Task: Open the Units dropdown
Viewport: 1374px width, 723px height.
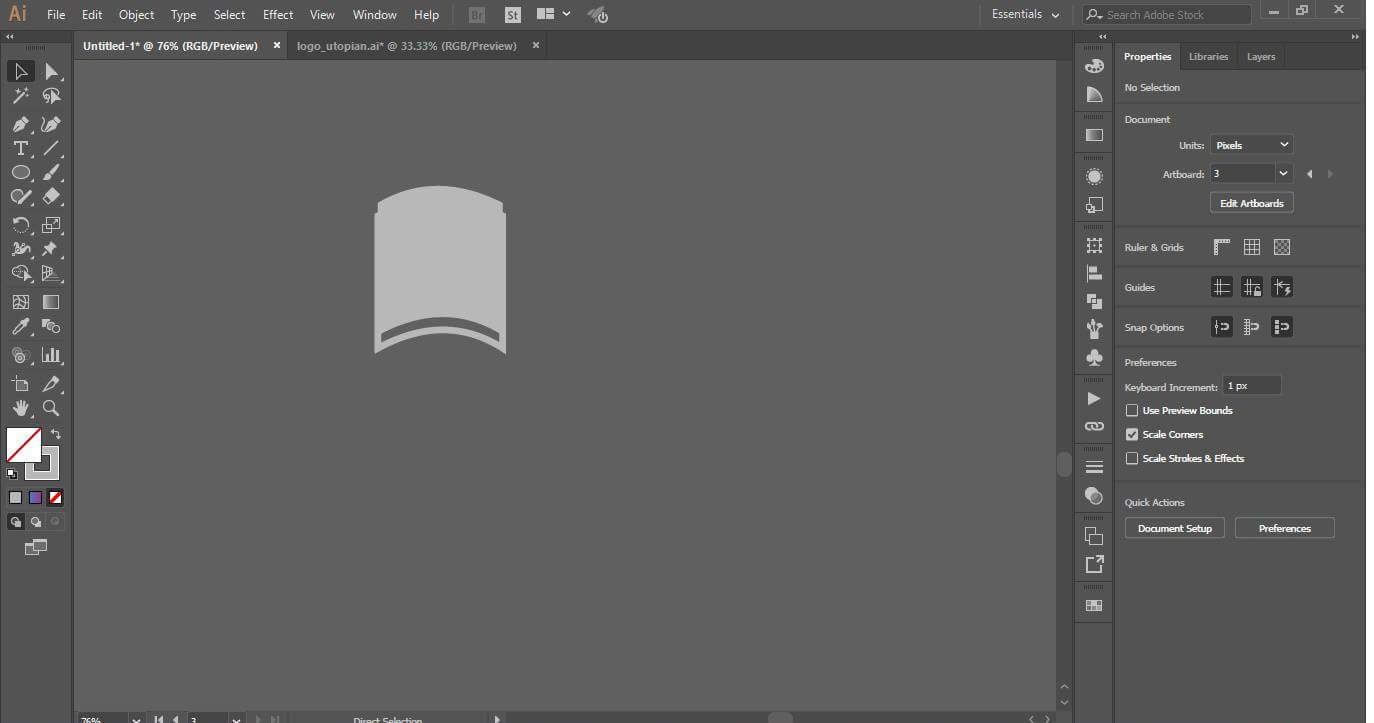Action: pos(1251,145)
